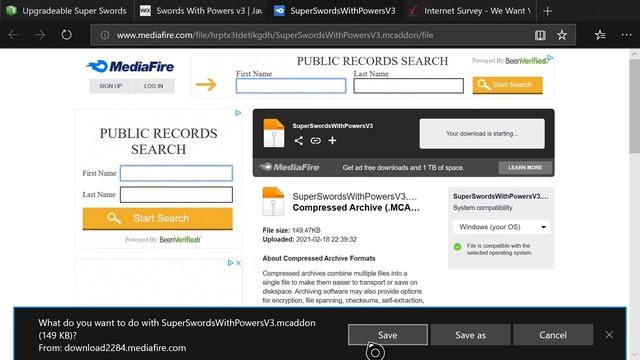The image size is (640, 360).
Task: Click the AdChoices icon on the top banner ad
Action: tap(550, 58)
